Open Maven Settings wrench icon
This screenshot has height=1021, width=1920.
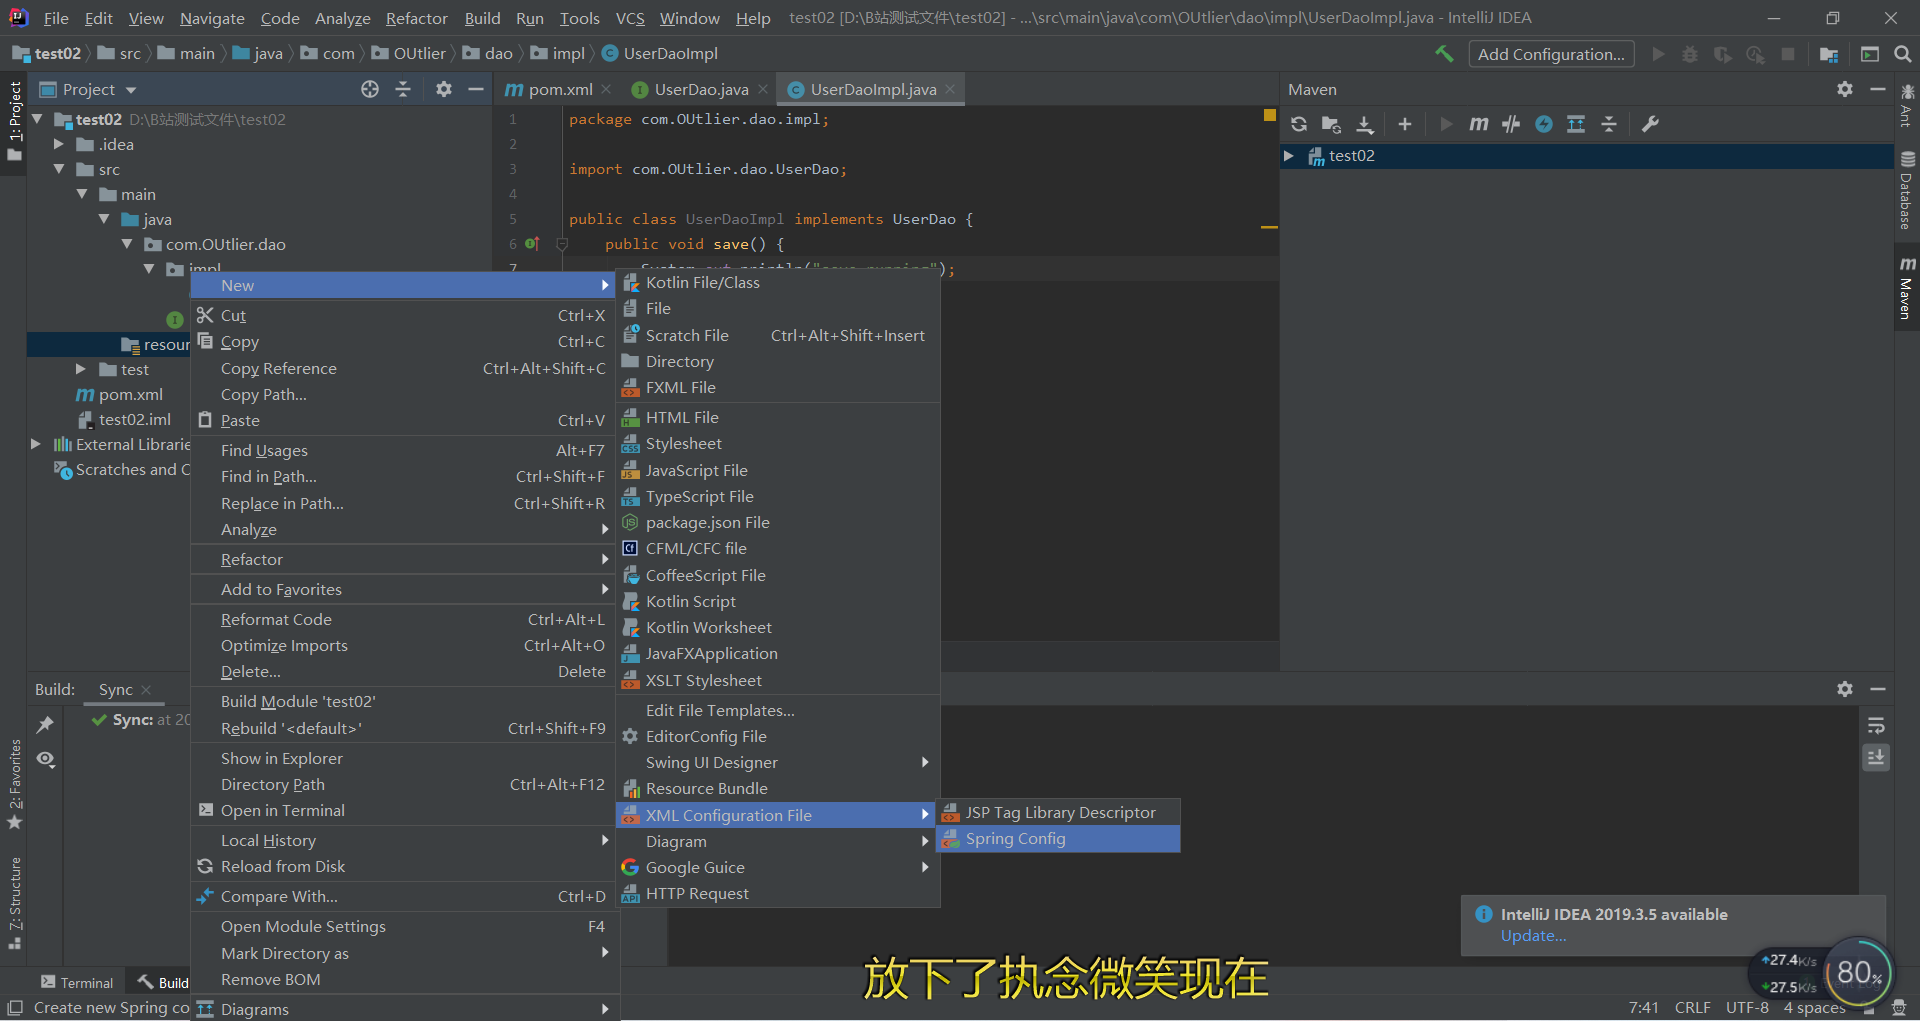click(1651, 124)
